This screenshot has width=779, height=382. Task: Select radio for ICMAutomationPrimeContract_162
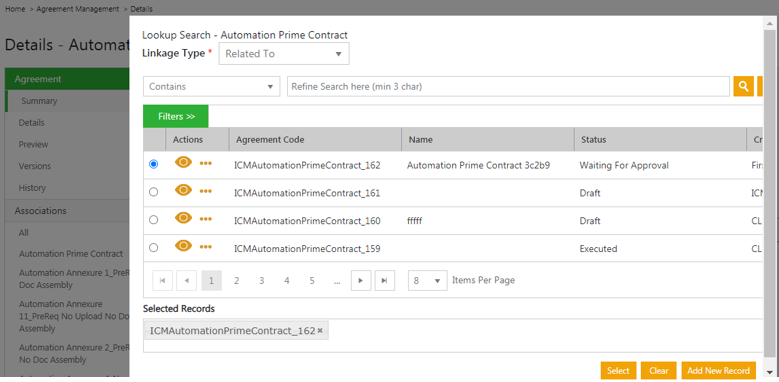(x=154, y=164)
